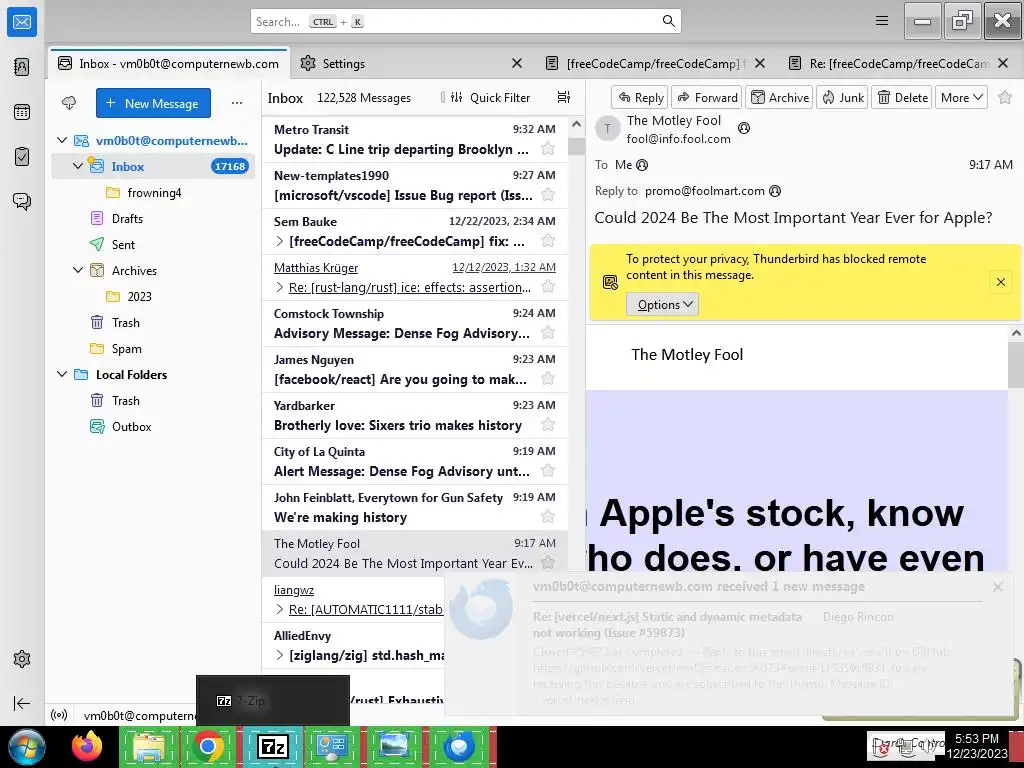Open the Drafts folder
The width and height of the screenshot is (1024, 768).
click(127, 219)
